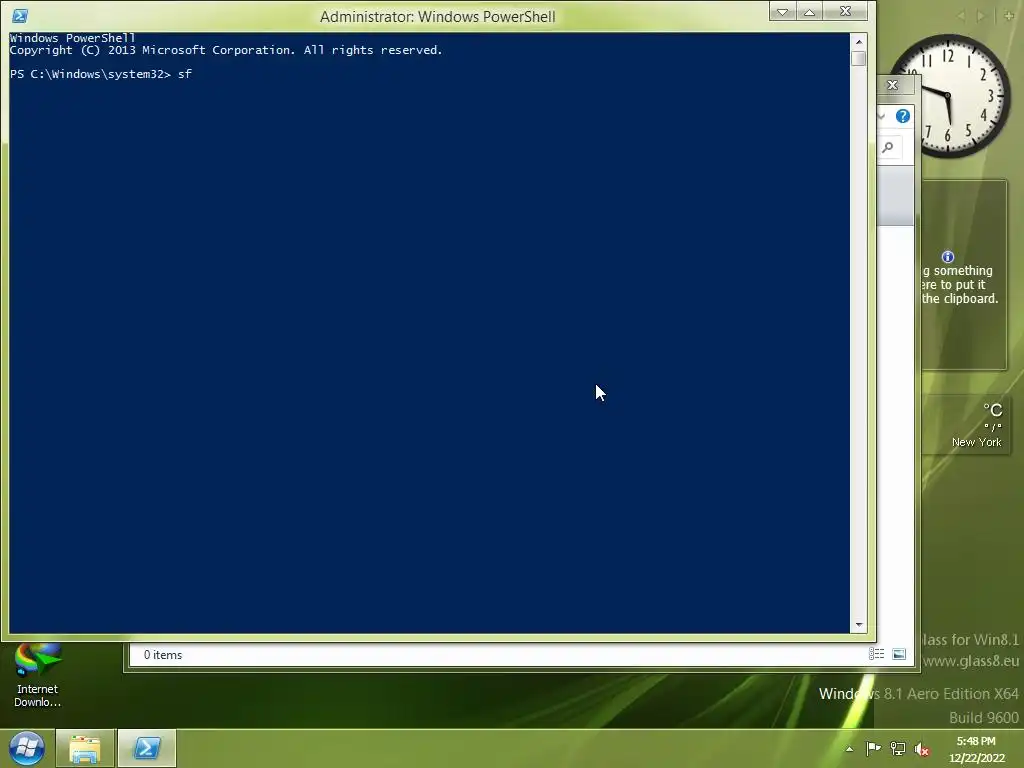Maximize the PowerShell window
1024x768 pixels.
tap(809, 12)
